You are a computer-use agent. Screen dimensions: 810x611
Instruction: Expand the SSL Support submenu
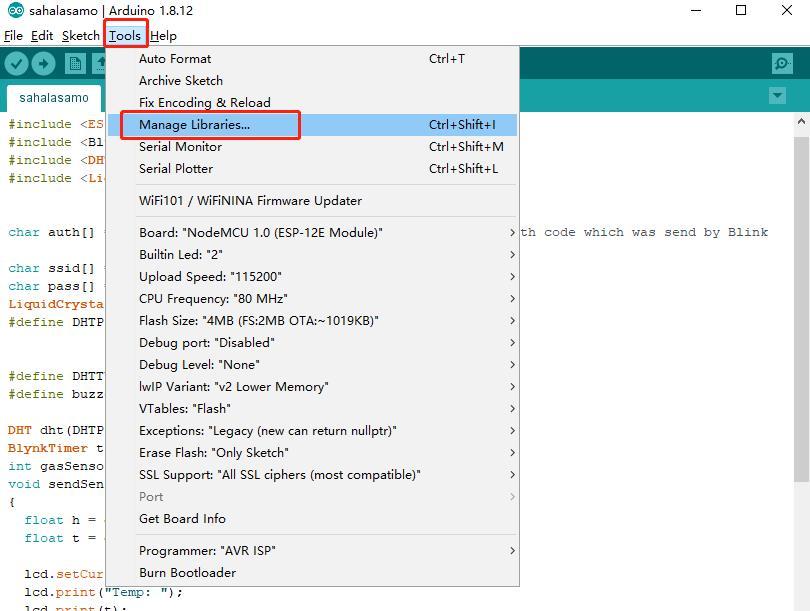pyautogui.click(x=312, y=475)
